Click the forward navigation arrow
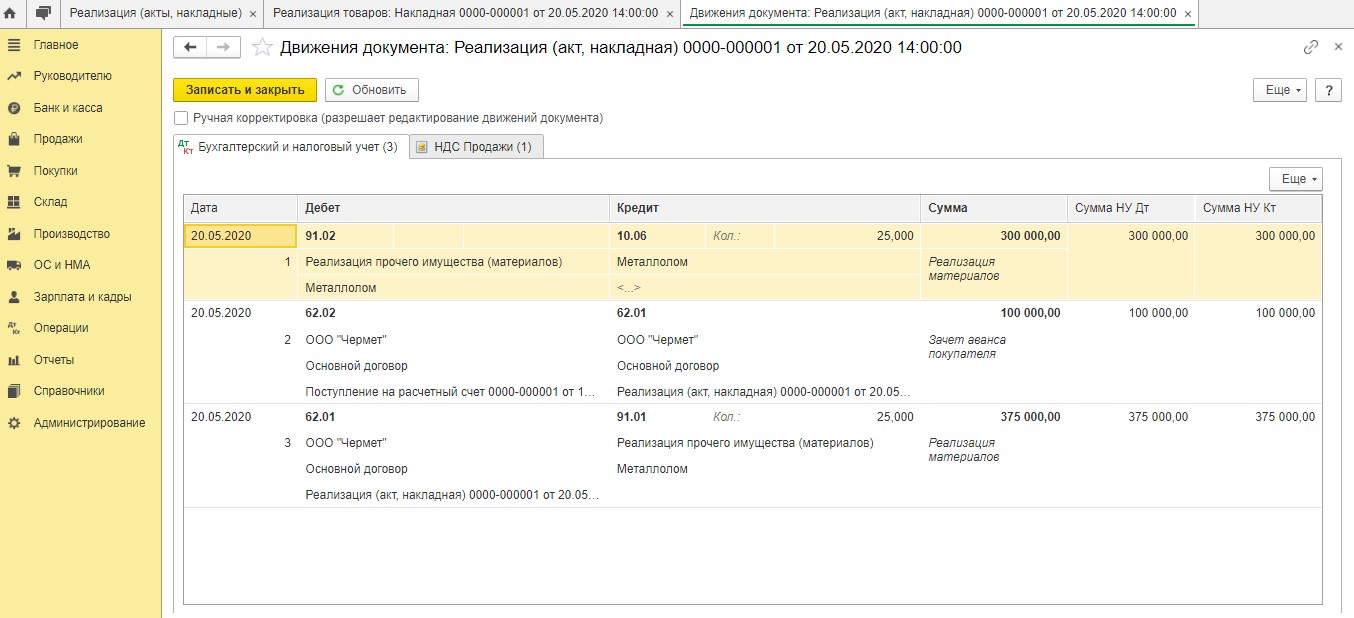 pos(223,47)
